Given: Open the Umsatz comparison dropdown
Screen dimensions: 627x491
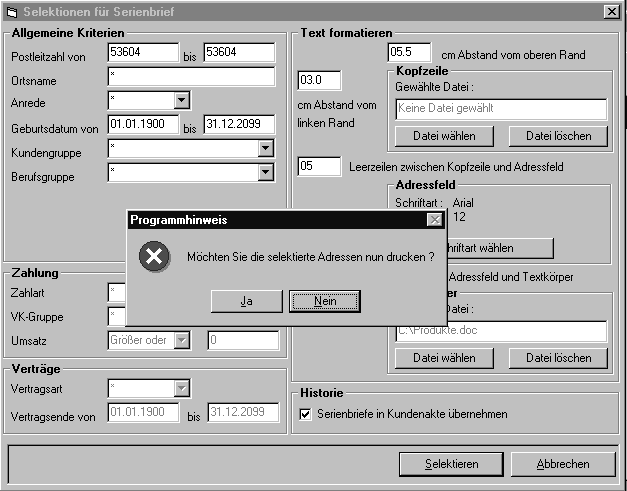Looking at the screenshot, I should 181,340.
